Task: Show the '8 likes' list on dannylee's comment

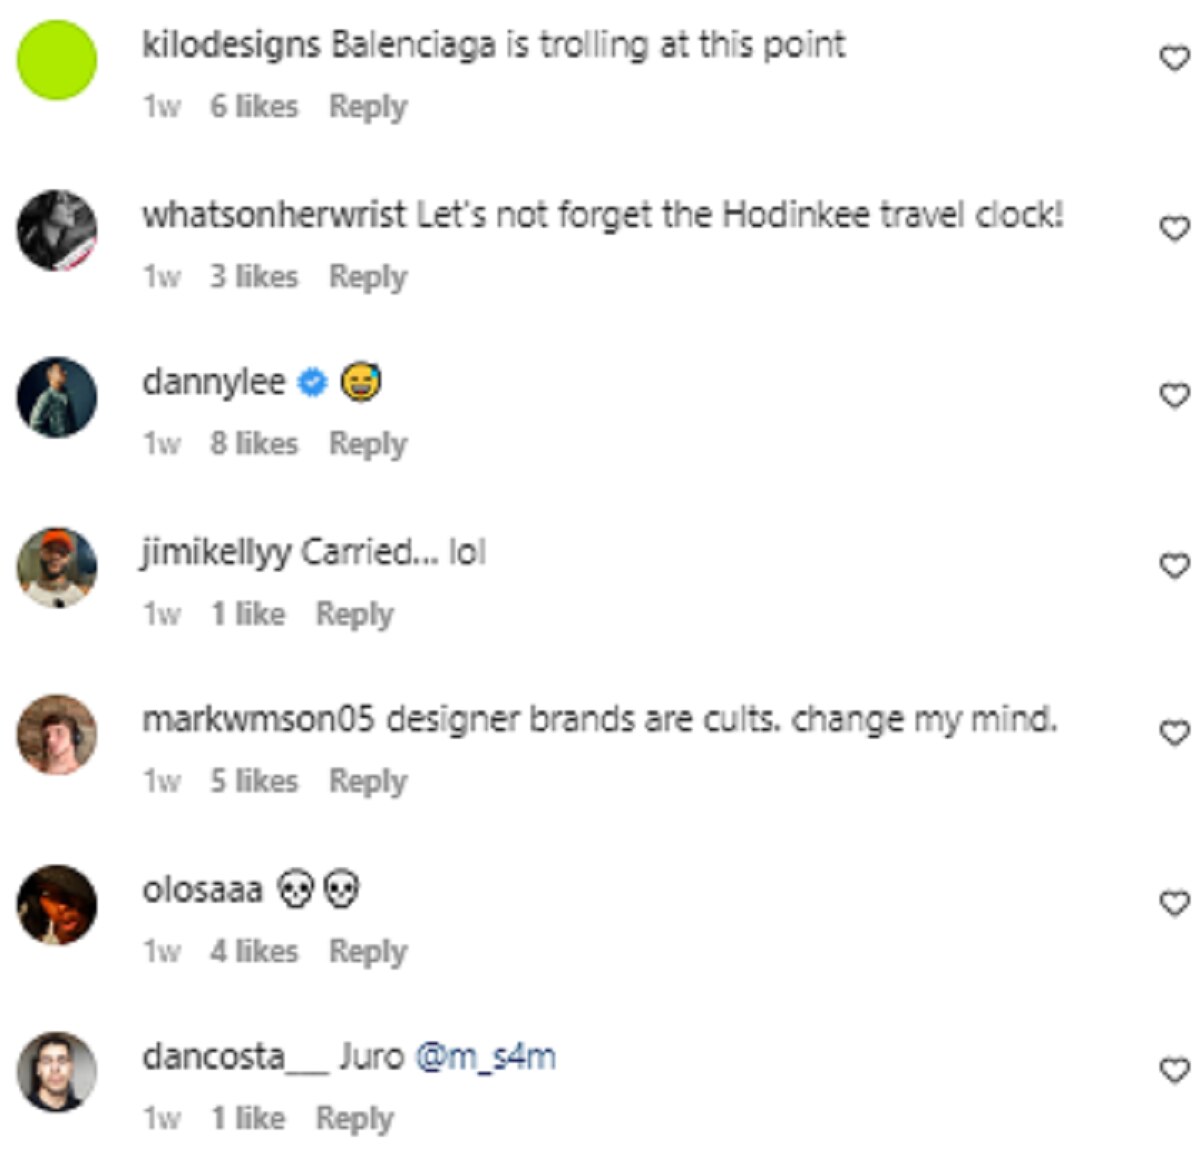Action: click(x=254, y=443)
